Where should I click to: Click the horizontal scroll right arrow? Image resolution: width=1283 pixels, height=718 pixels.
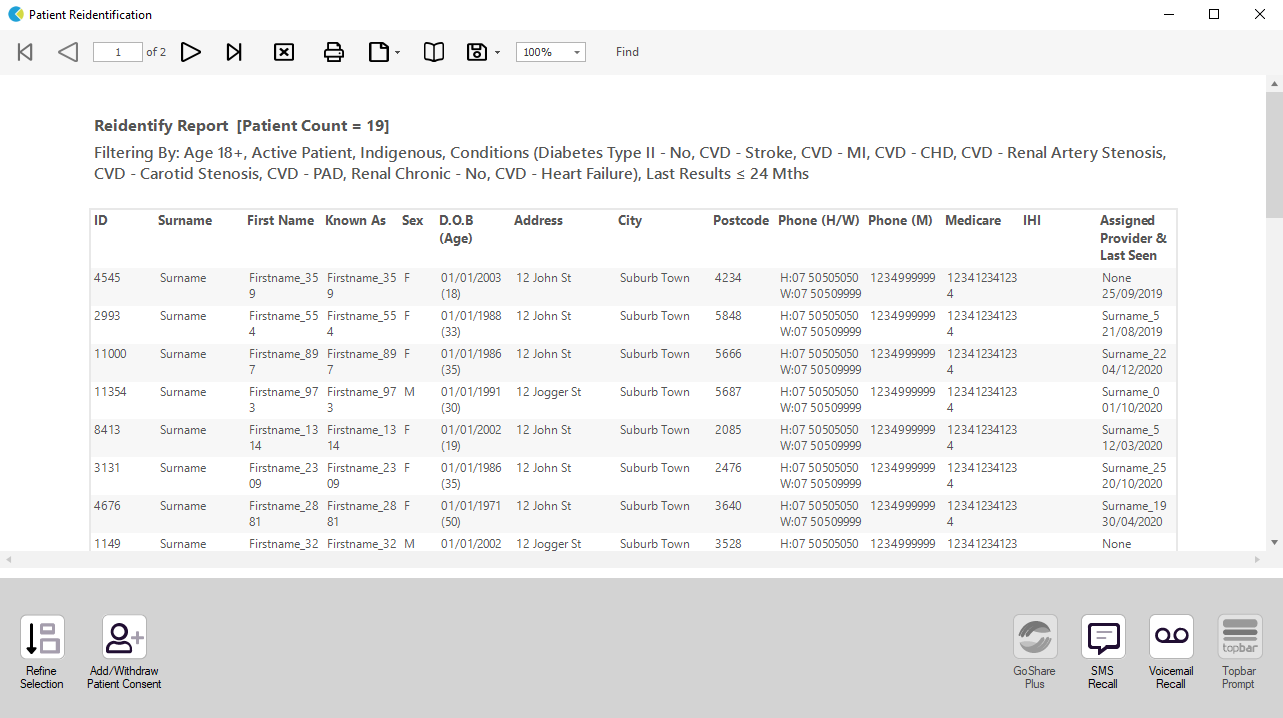[1258, 559]
